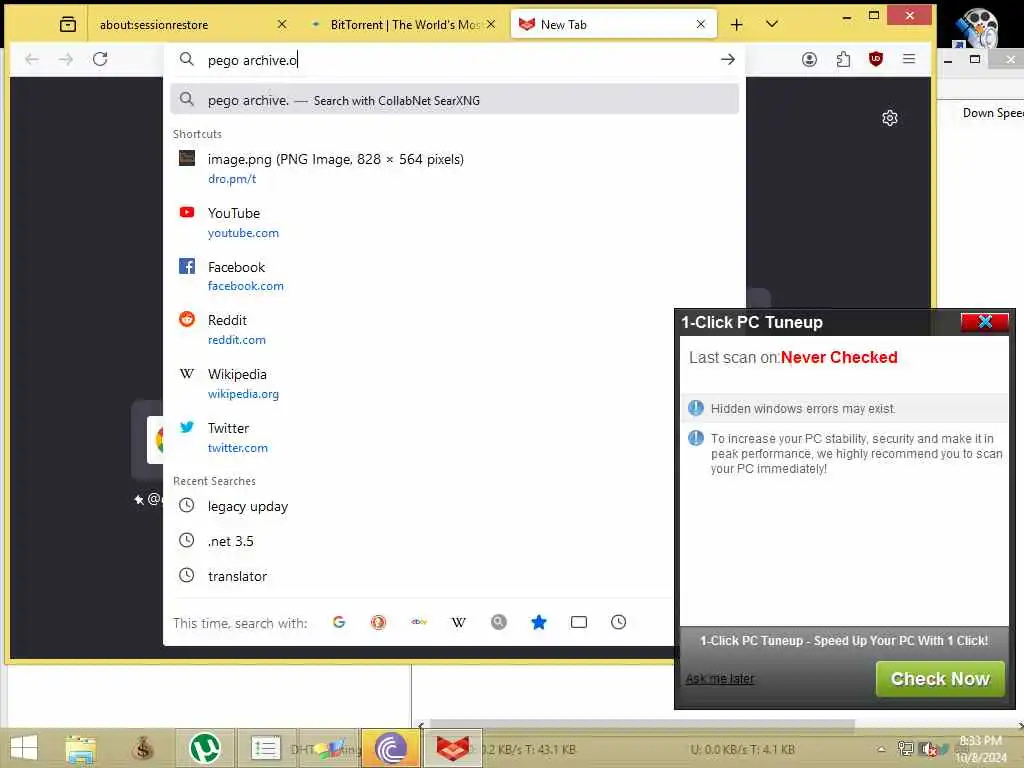Image resolution: width=1024 pixels, height=768 pixels.
Task: Switch to the BitTorrent tab
Action: tap(405, 25)
